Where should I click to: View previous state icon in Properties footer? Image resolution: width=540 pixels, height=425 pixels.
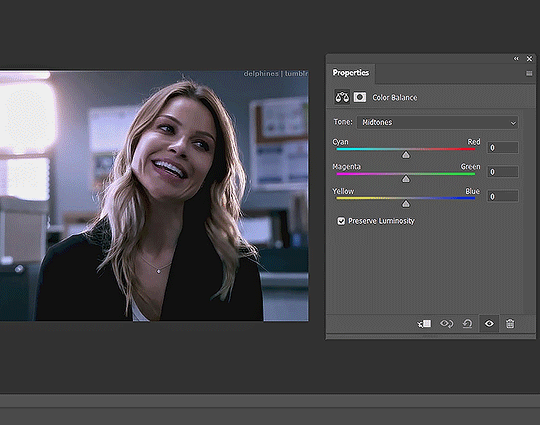click(447, 324)
